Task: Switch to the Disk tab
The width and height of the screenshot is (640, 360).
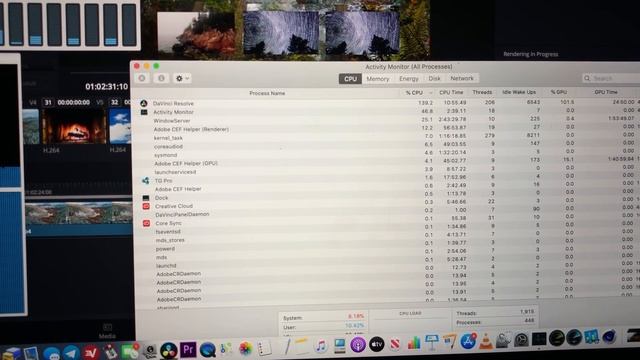Action: (x=434, y=78)
